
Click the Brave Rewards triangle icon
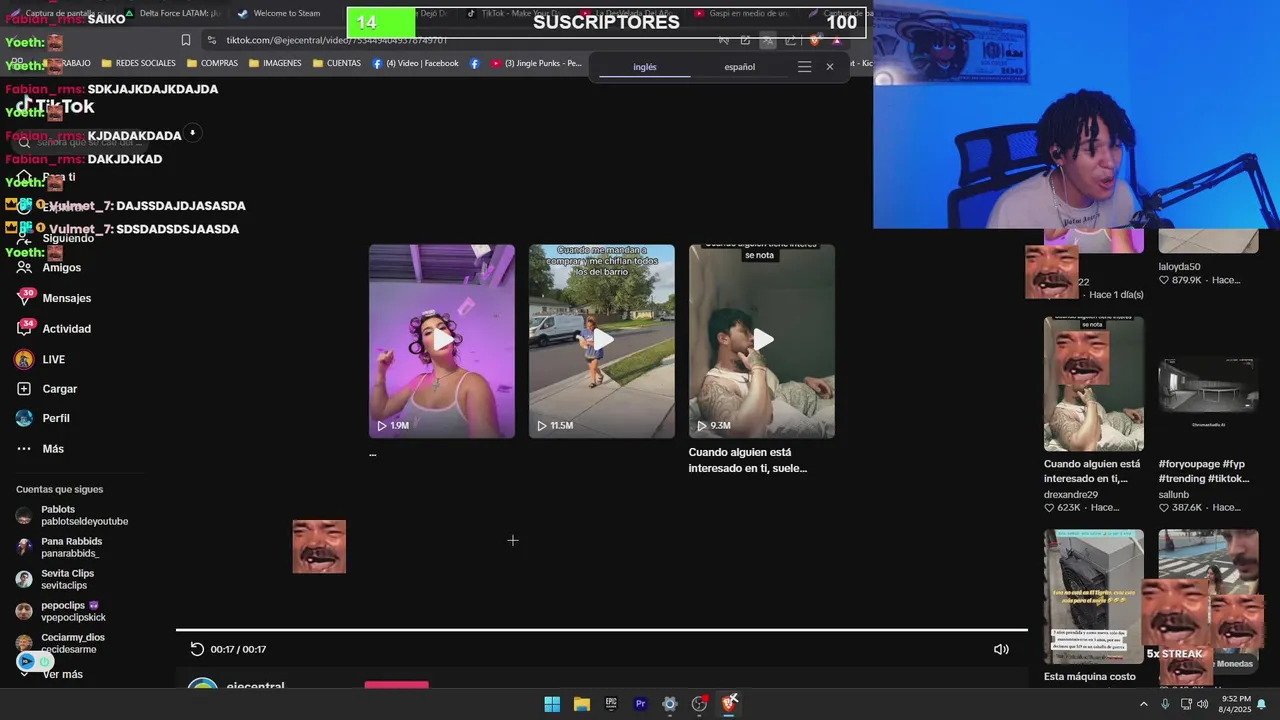coord(837,40)
